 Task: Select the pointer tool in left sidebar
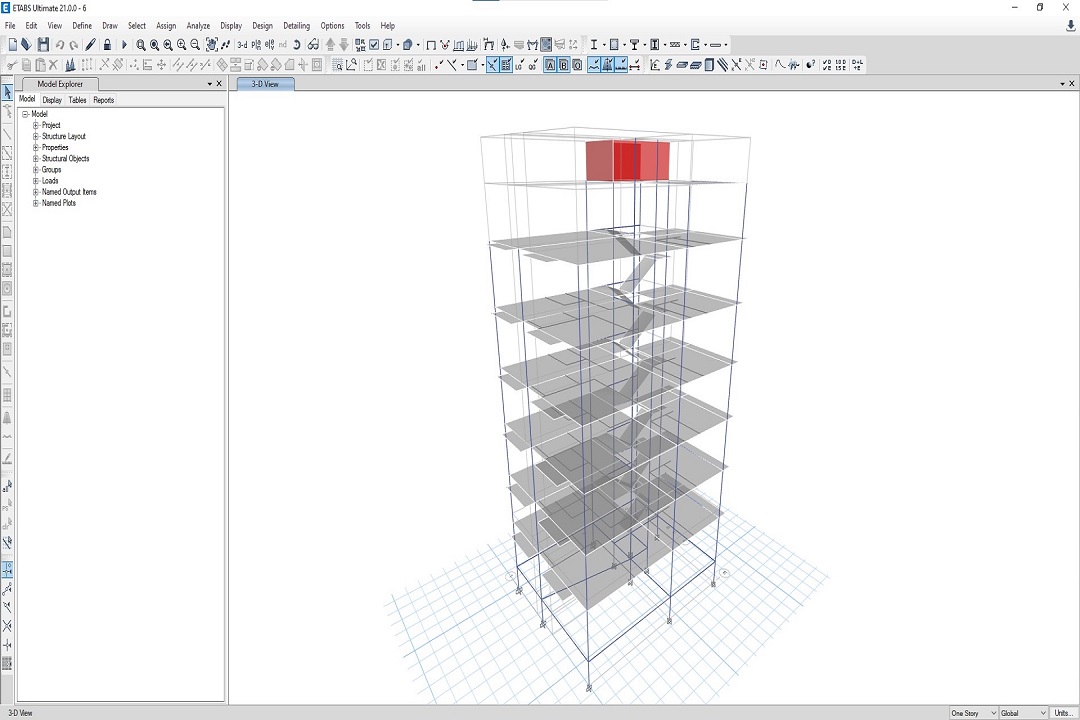[8, 93]
